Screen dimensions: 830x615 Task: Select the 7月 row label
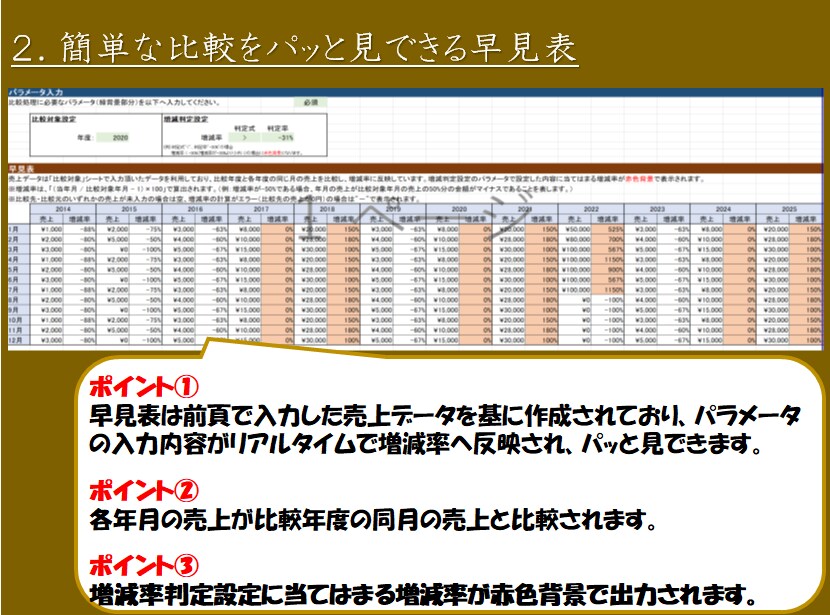coord(19,290)
